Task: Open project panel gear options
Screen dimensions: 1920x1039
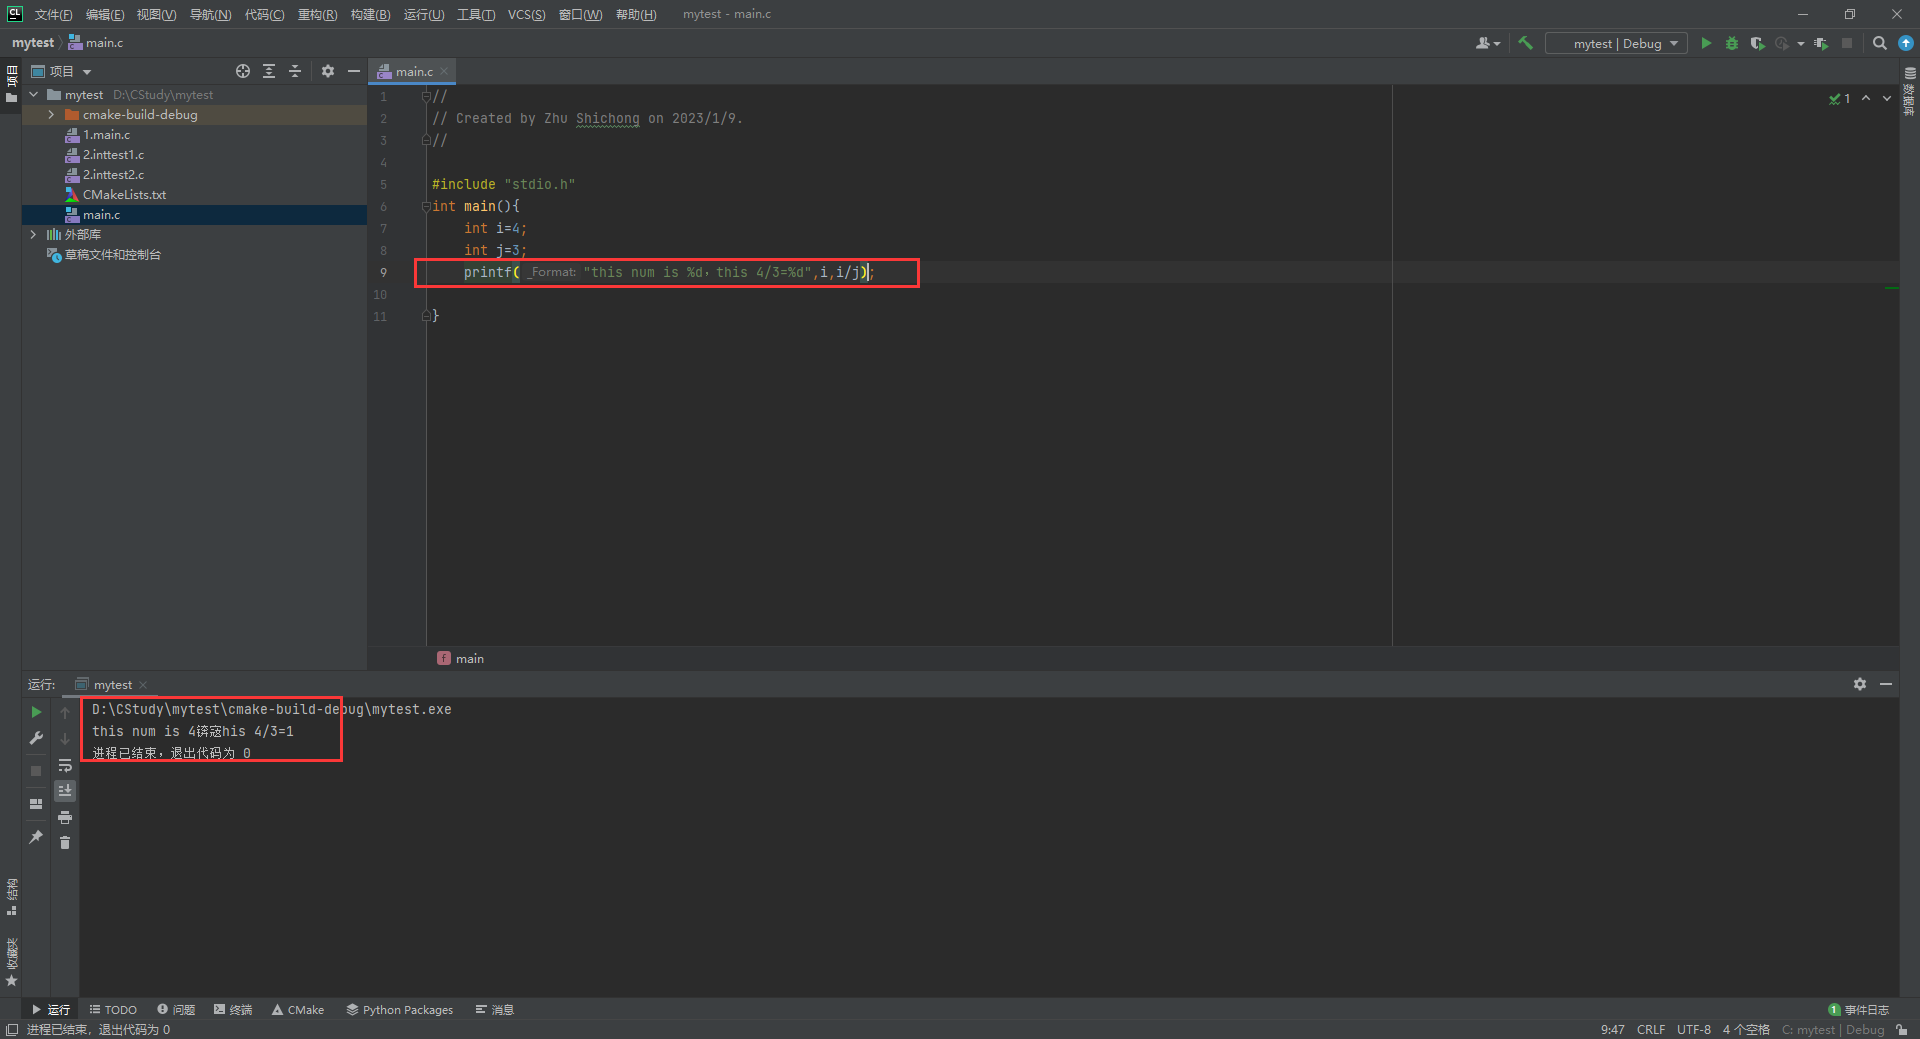Action: [x=328, y=71]
